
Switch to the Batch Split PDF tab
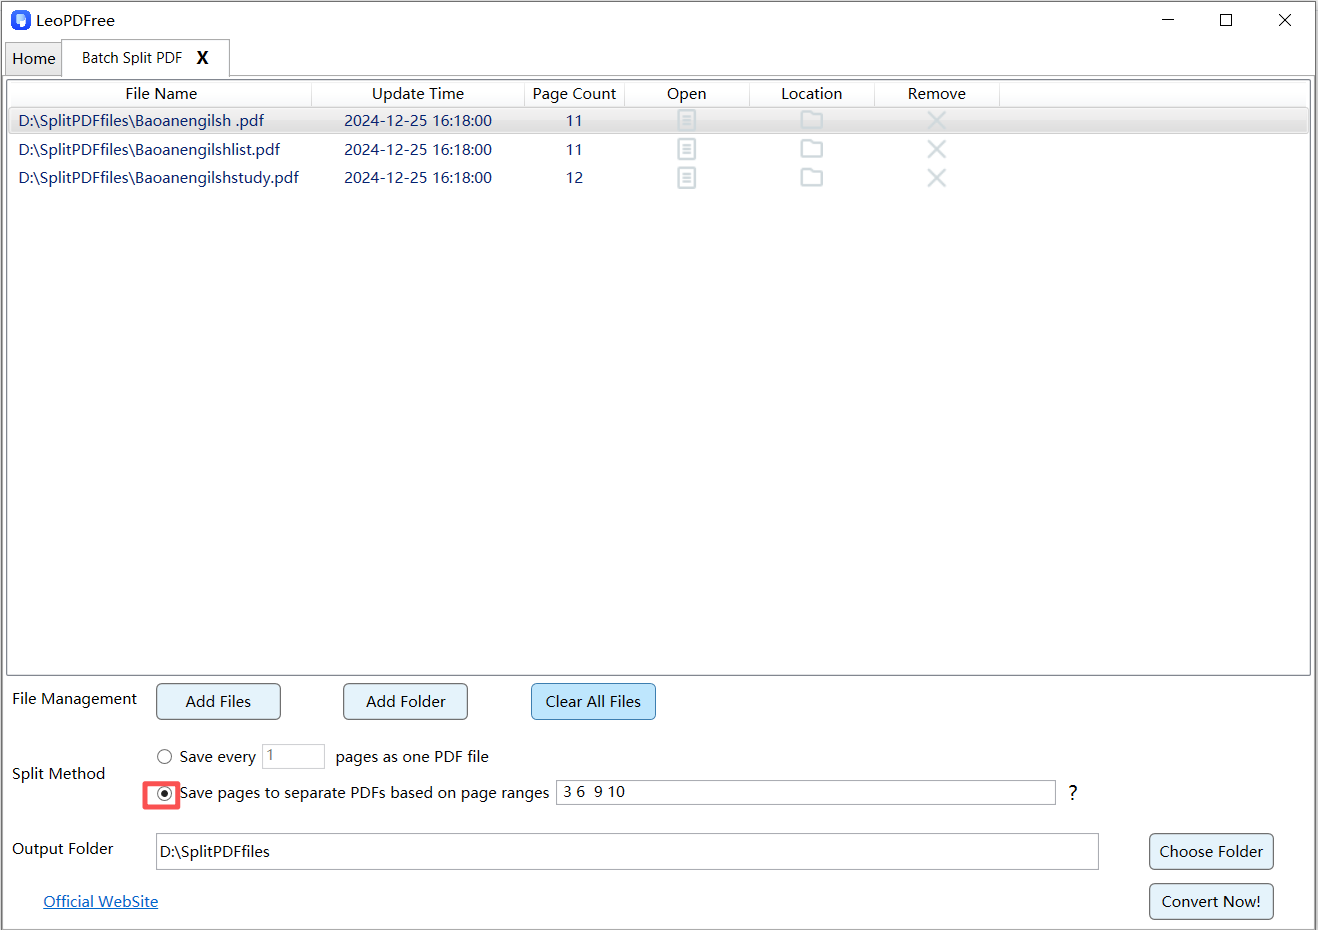[132, 58]
